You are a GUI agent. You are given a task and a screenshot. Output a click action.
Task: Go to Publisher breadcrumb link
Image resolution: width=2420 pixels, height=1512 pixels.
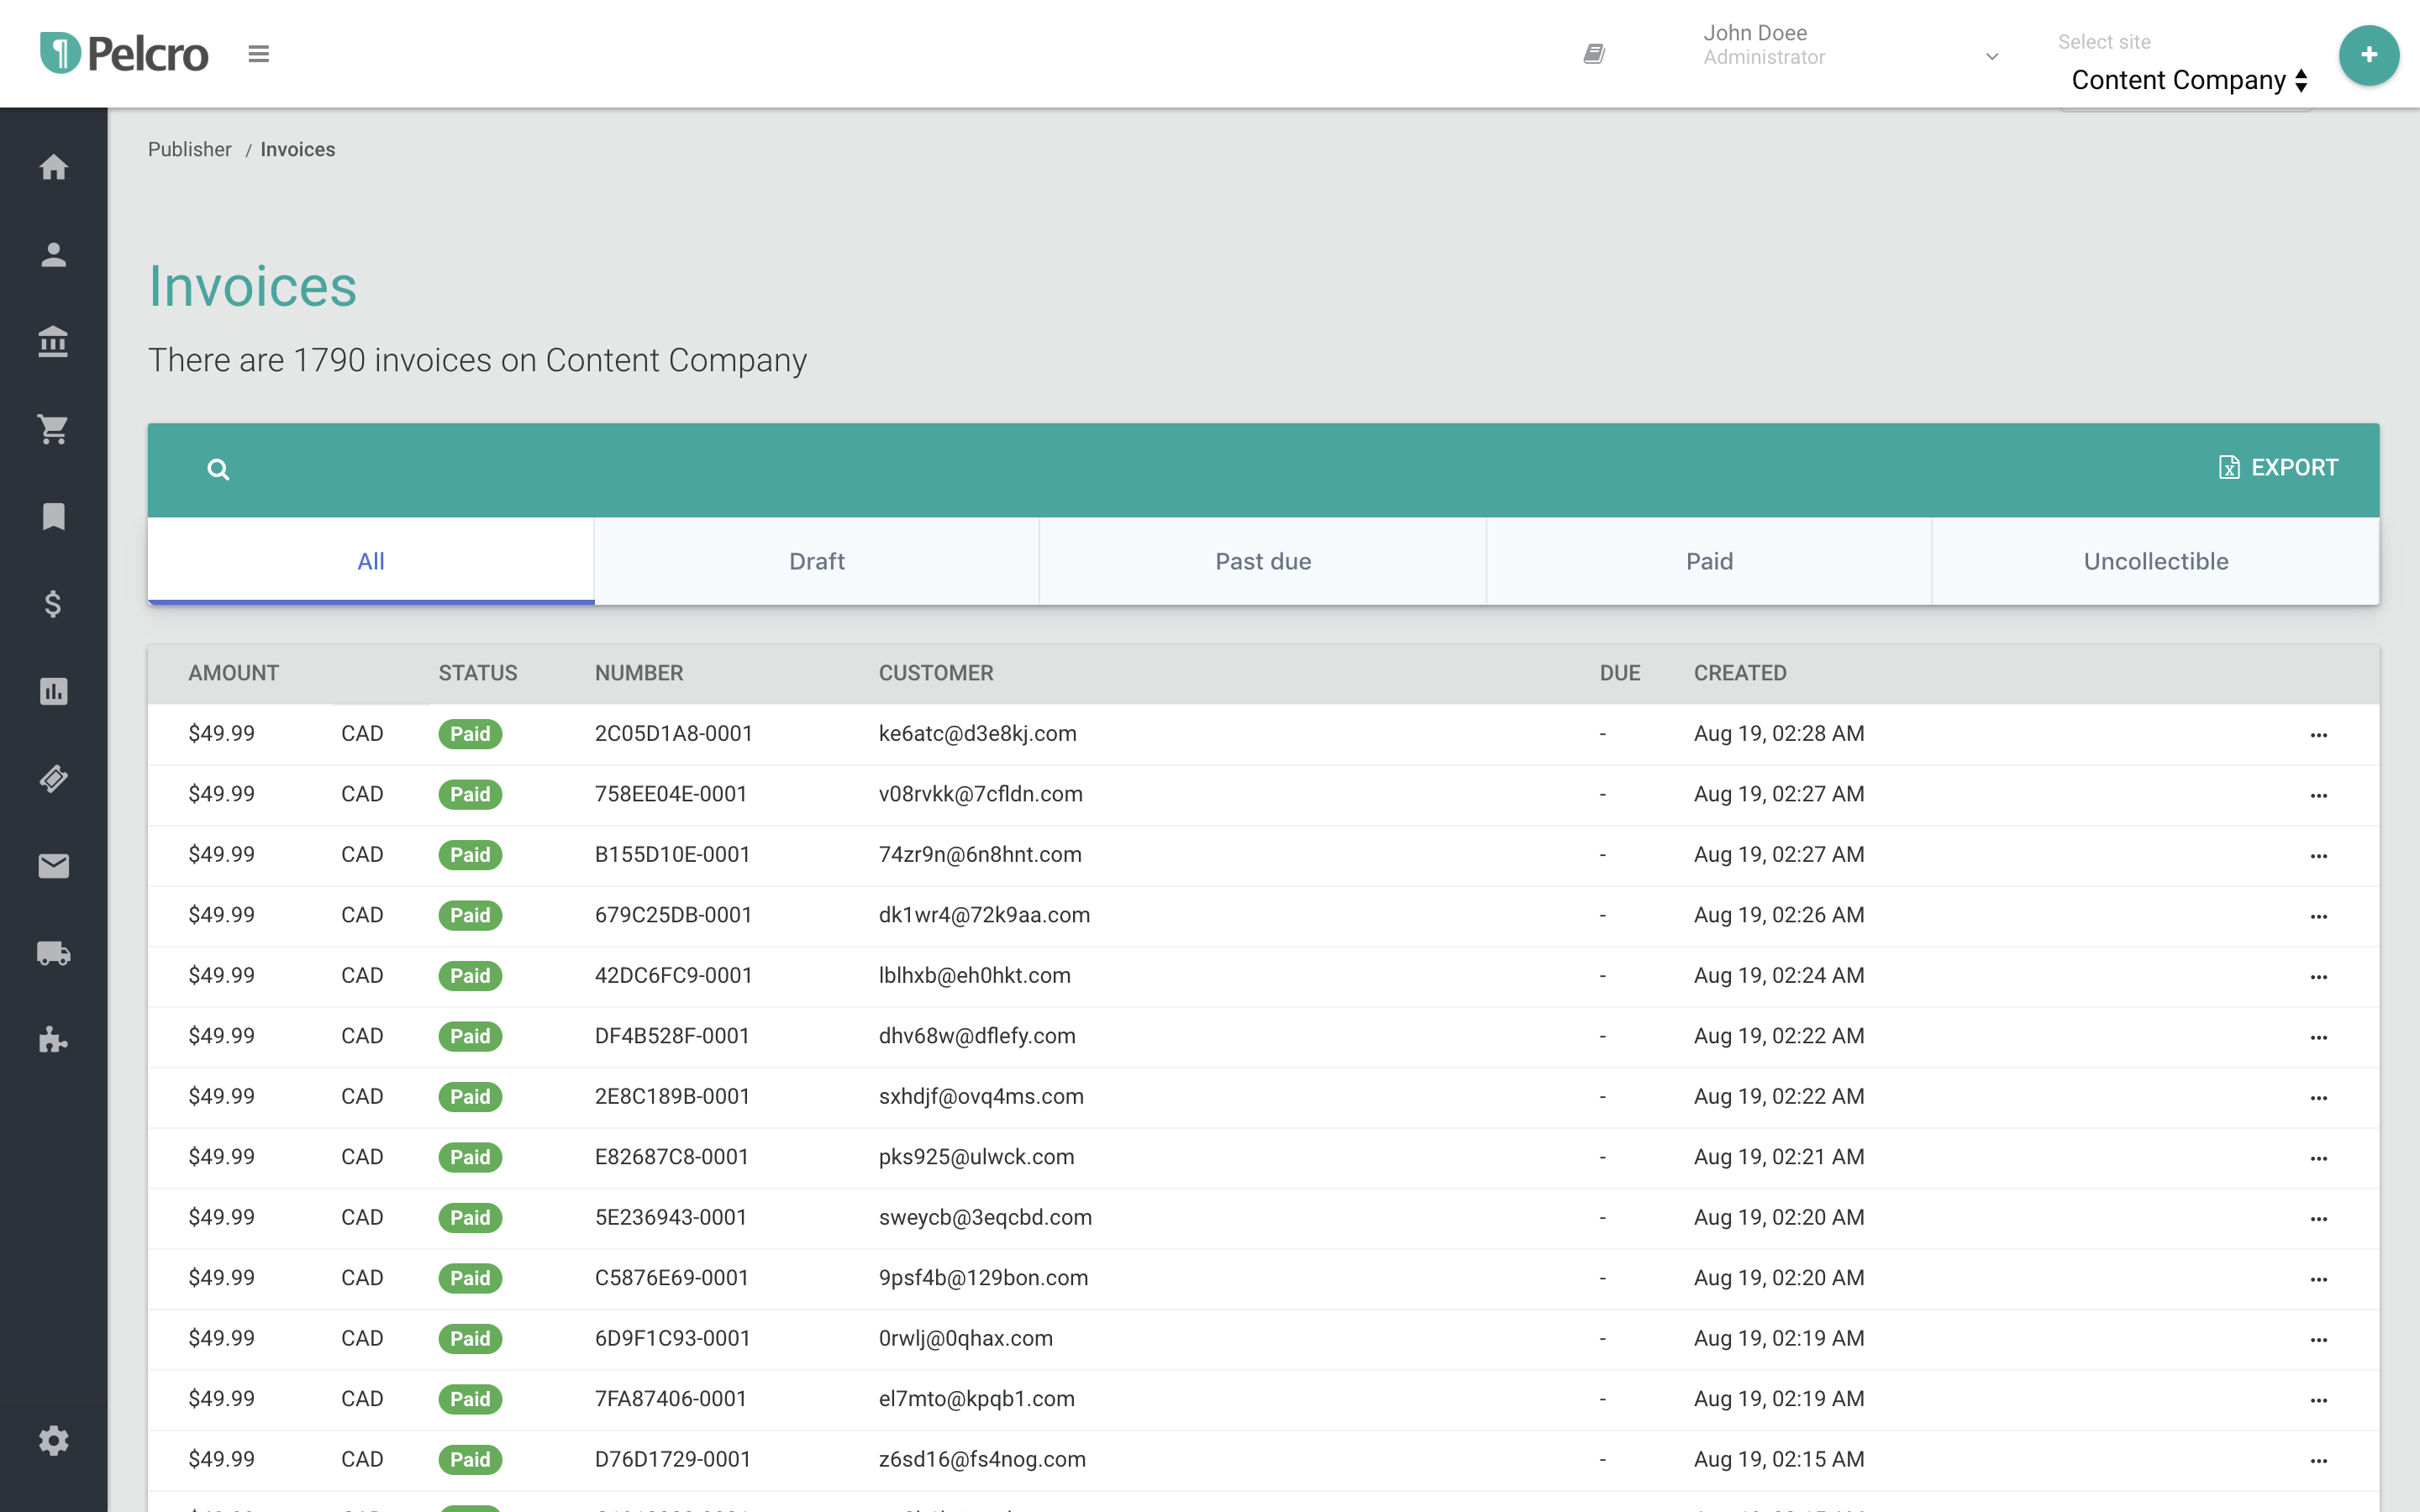(190, 149)
